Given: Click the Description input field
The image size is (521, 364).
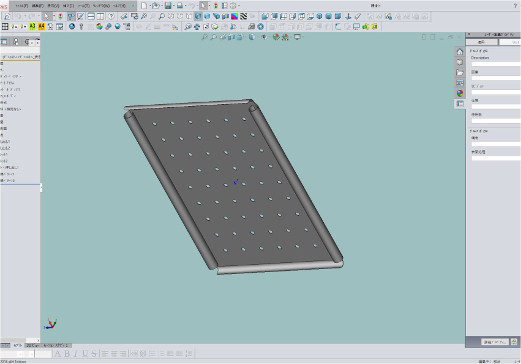Looking at the screenshot, I should tap(496, 64).
